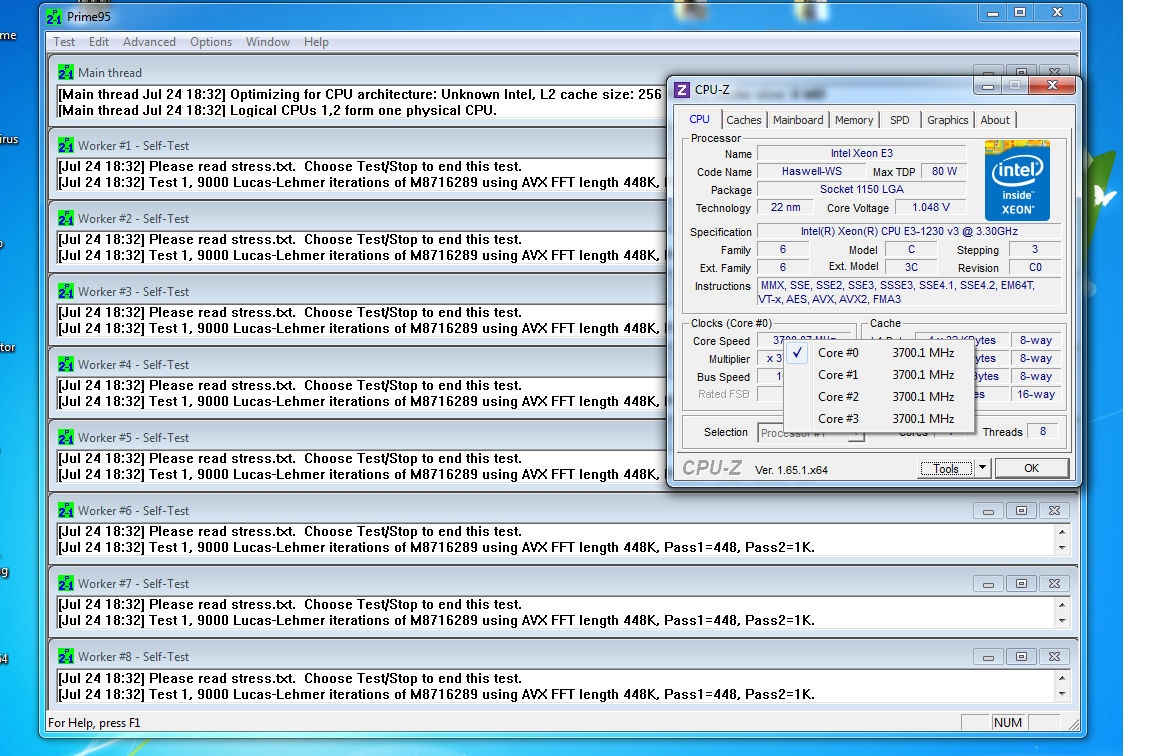Switch to the Graphics tab in CPU-Z
Screen dimensions: 1152x756
coord(948,120)
